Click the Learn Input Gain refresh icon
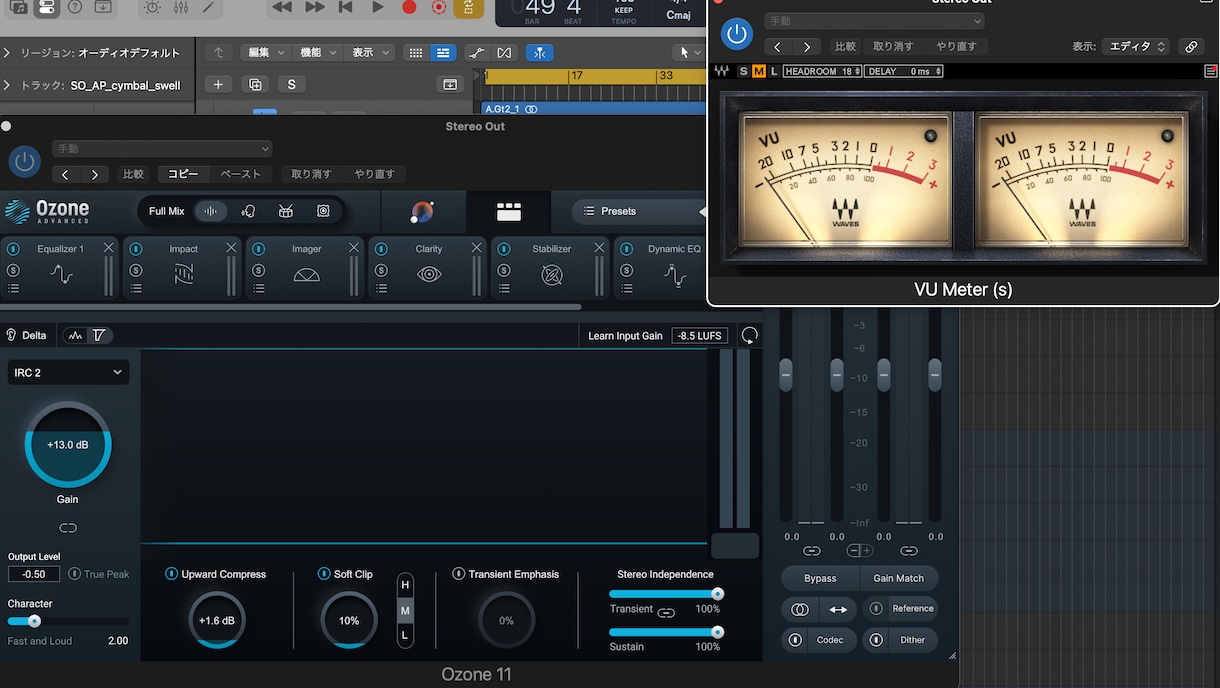Screen dimensions: 1220x688 [749, 336]
